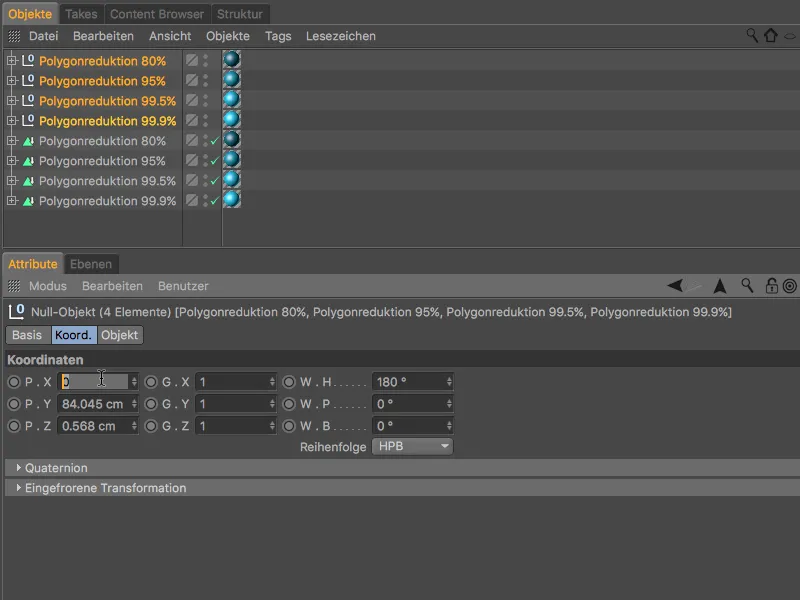Viewport: 800px width, 600px height.
Task: Click material sphere tag of orange Polygonreduktion 80%
Action: click(232, 59)
